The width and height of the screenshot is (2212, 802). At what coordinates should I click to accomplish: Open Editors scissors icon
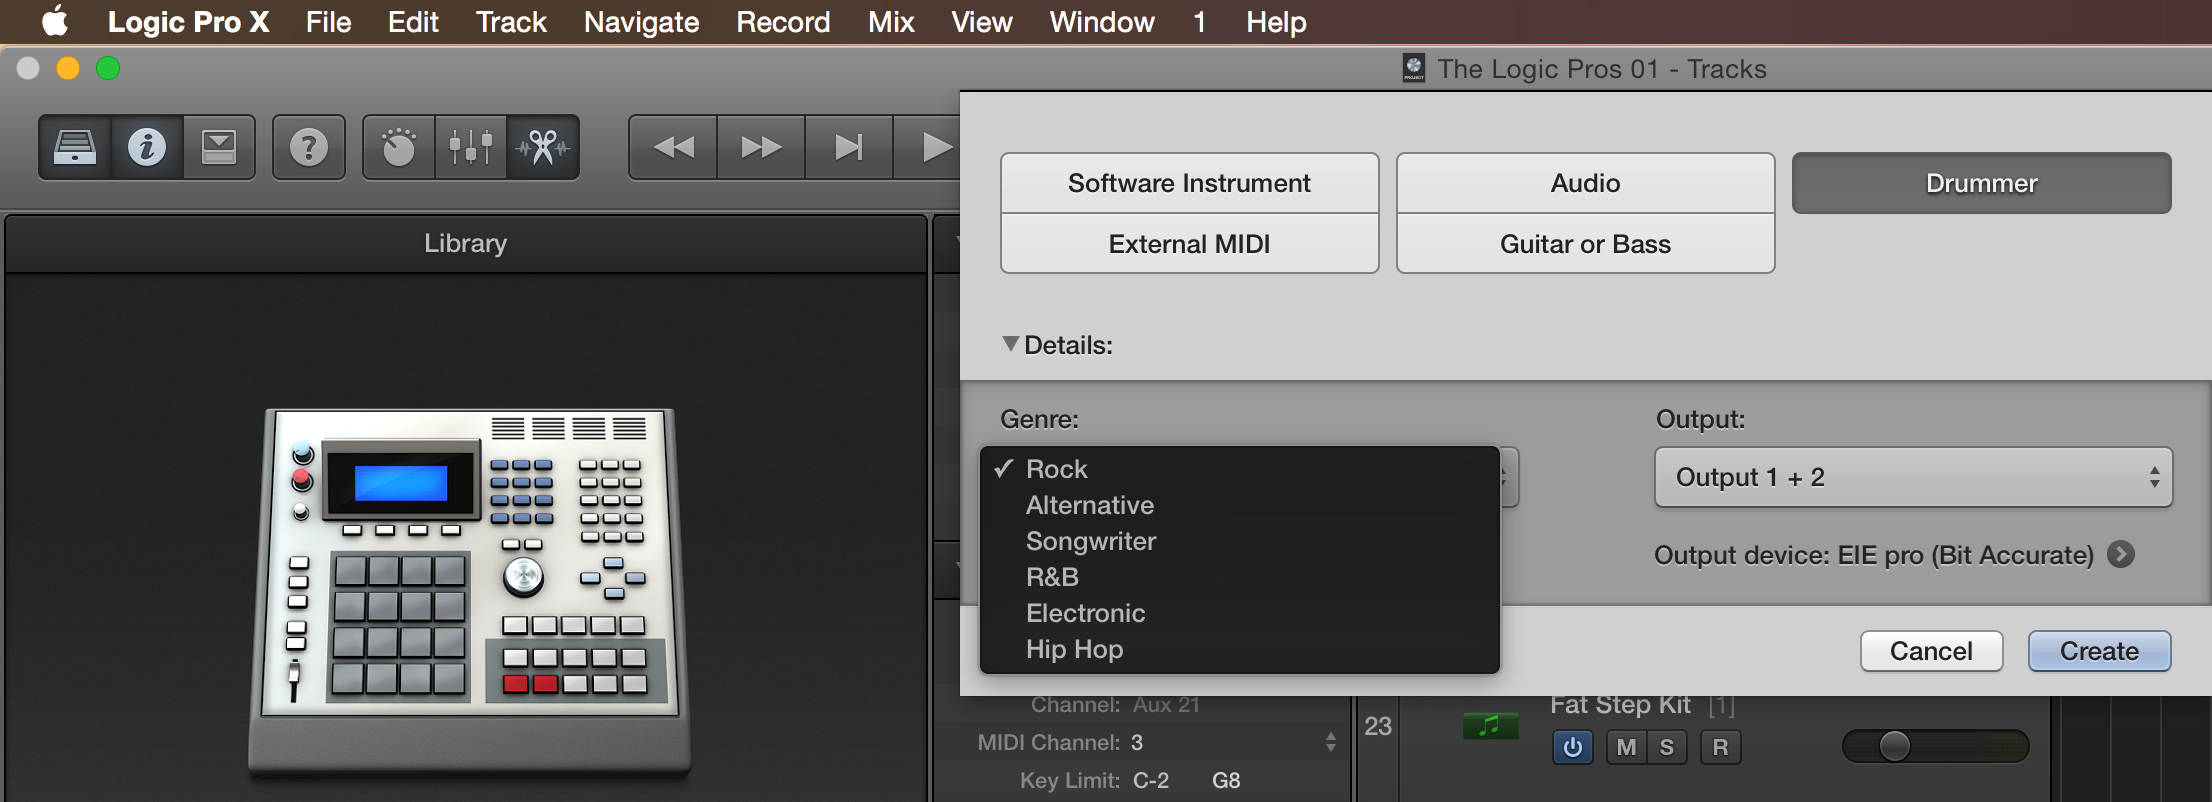point(543,148)
